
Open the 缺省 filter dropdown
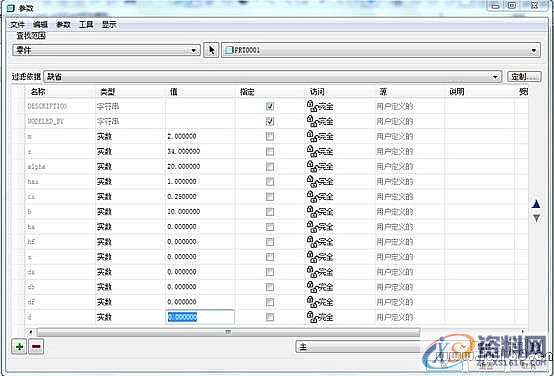(272, 76)
